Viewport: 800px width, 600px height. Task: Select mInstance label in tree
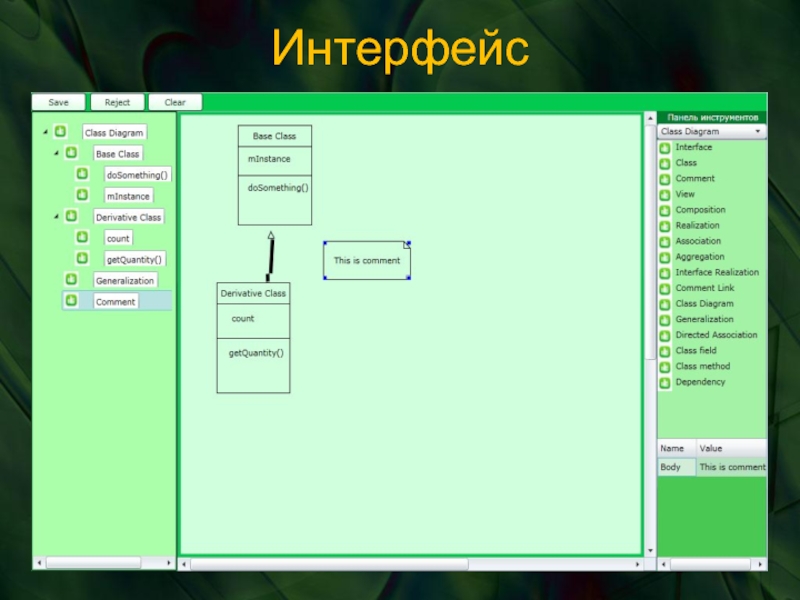(x=128, y=196)
